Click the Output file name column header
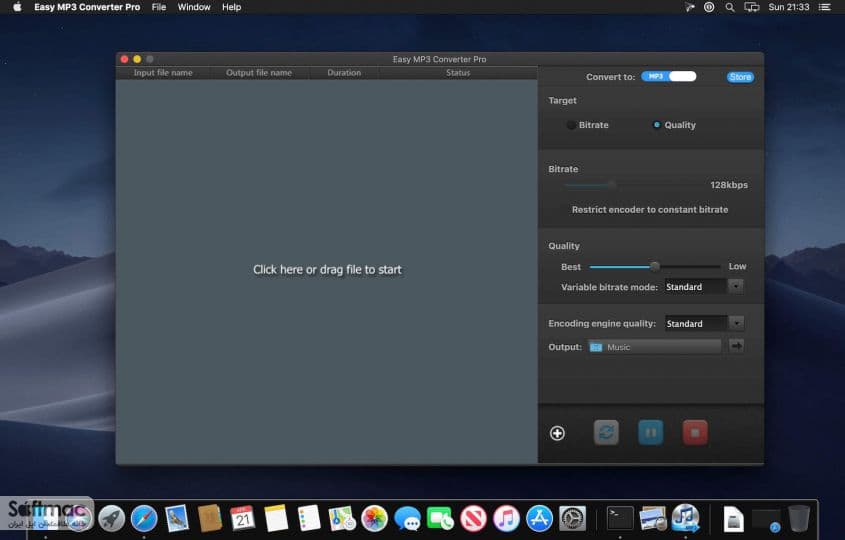845x540 pixels. pos(259,73)
